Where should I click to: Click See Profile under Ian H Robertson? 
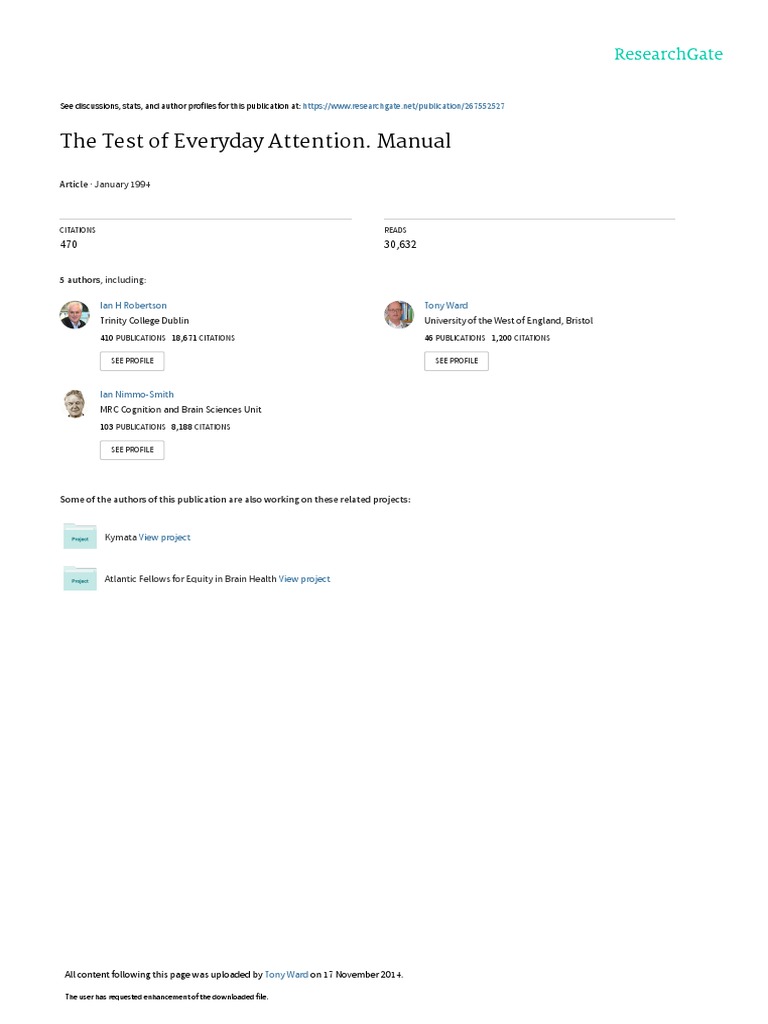tap(132, 360)
